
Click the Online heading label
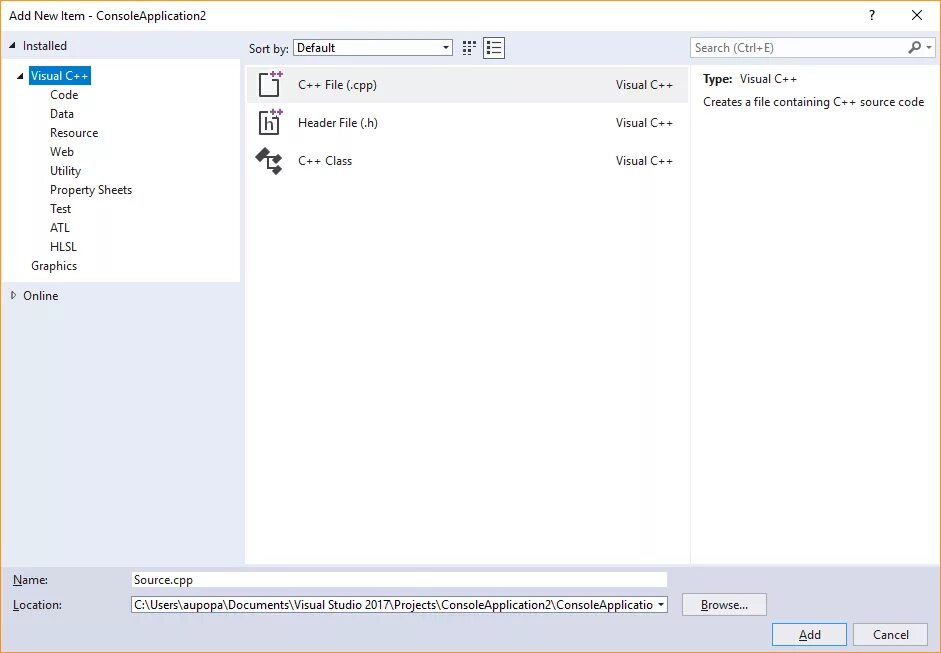click(40, 295)
